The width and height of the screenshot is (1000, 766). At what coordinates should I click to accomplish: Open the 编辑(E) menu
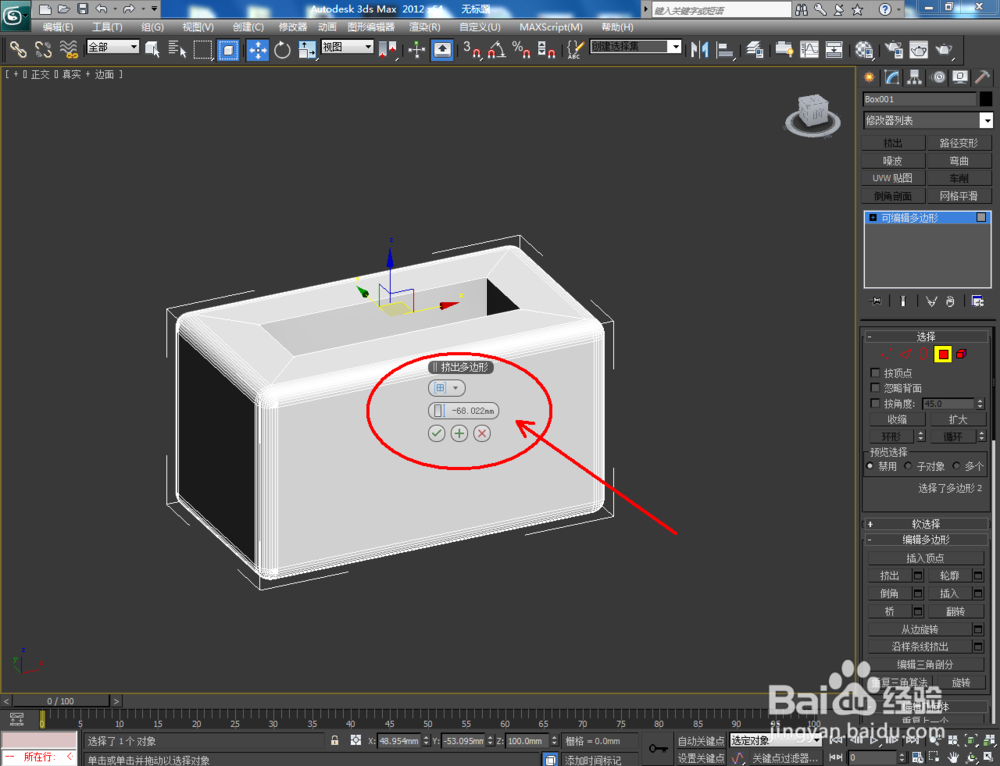57,27
